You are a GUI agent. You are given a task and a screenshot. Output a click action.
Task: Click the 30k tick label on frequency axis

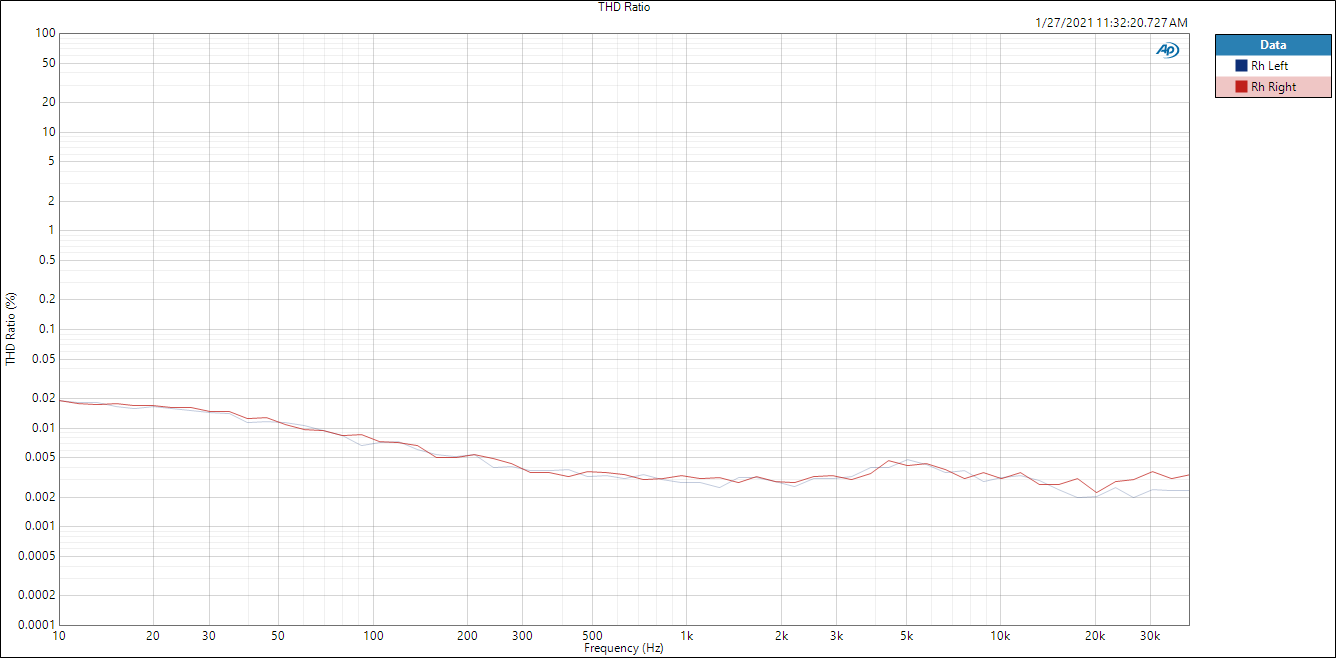click(1150, 636)
